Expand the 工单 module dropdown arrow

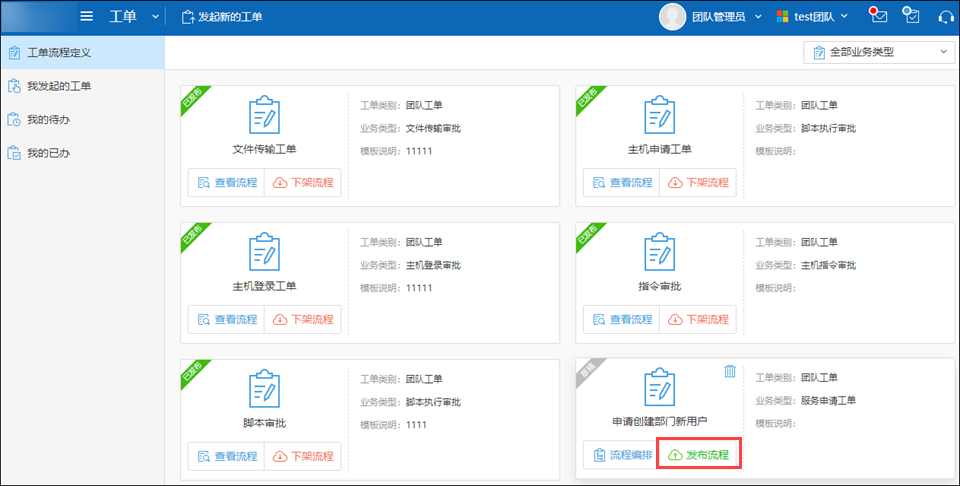[x=155, y=17]
